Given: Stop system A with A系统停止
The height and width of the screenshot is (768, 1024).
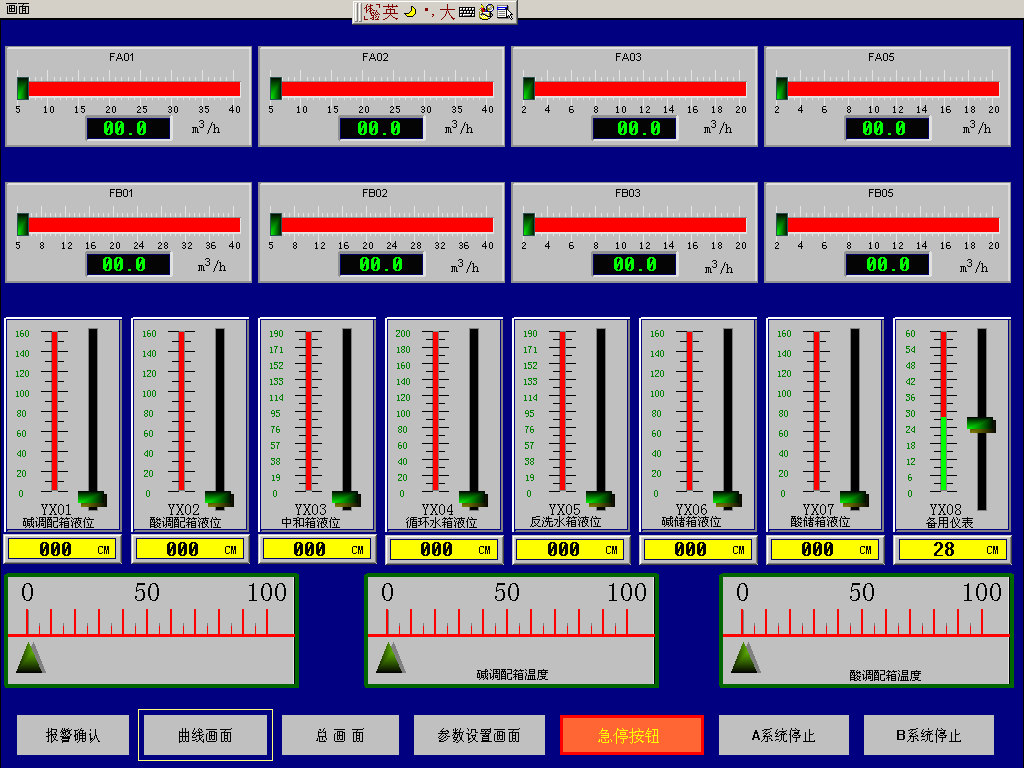Looking at the screenshot, I should [x=783, y=735].
